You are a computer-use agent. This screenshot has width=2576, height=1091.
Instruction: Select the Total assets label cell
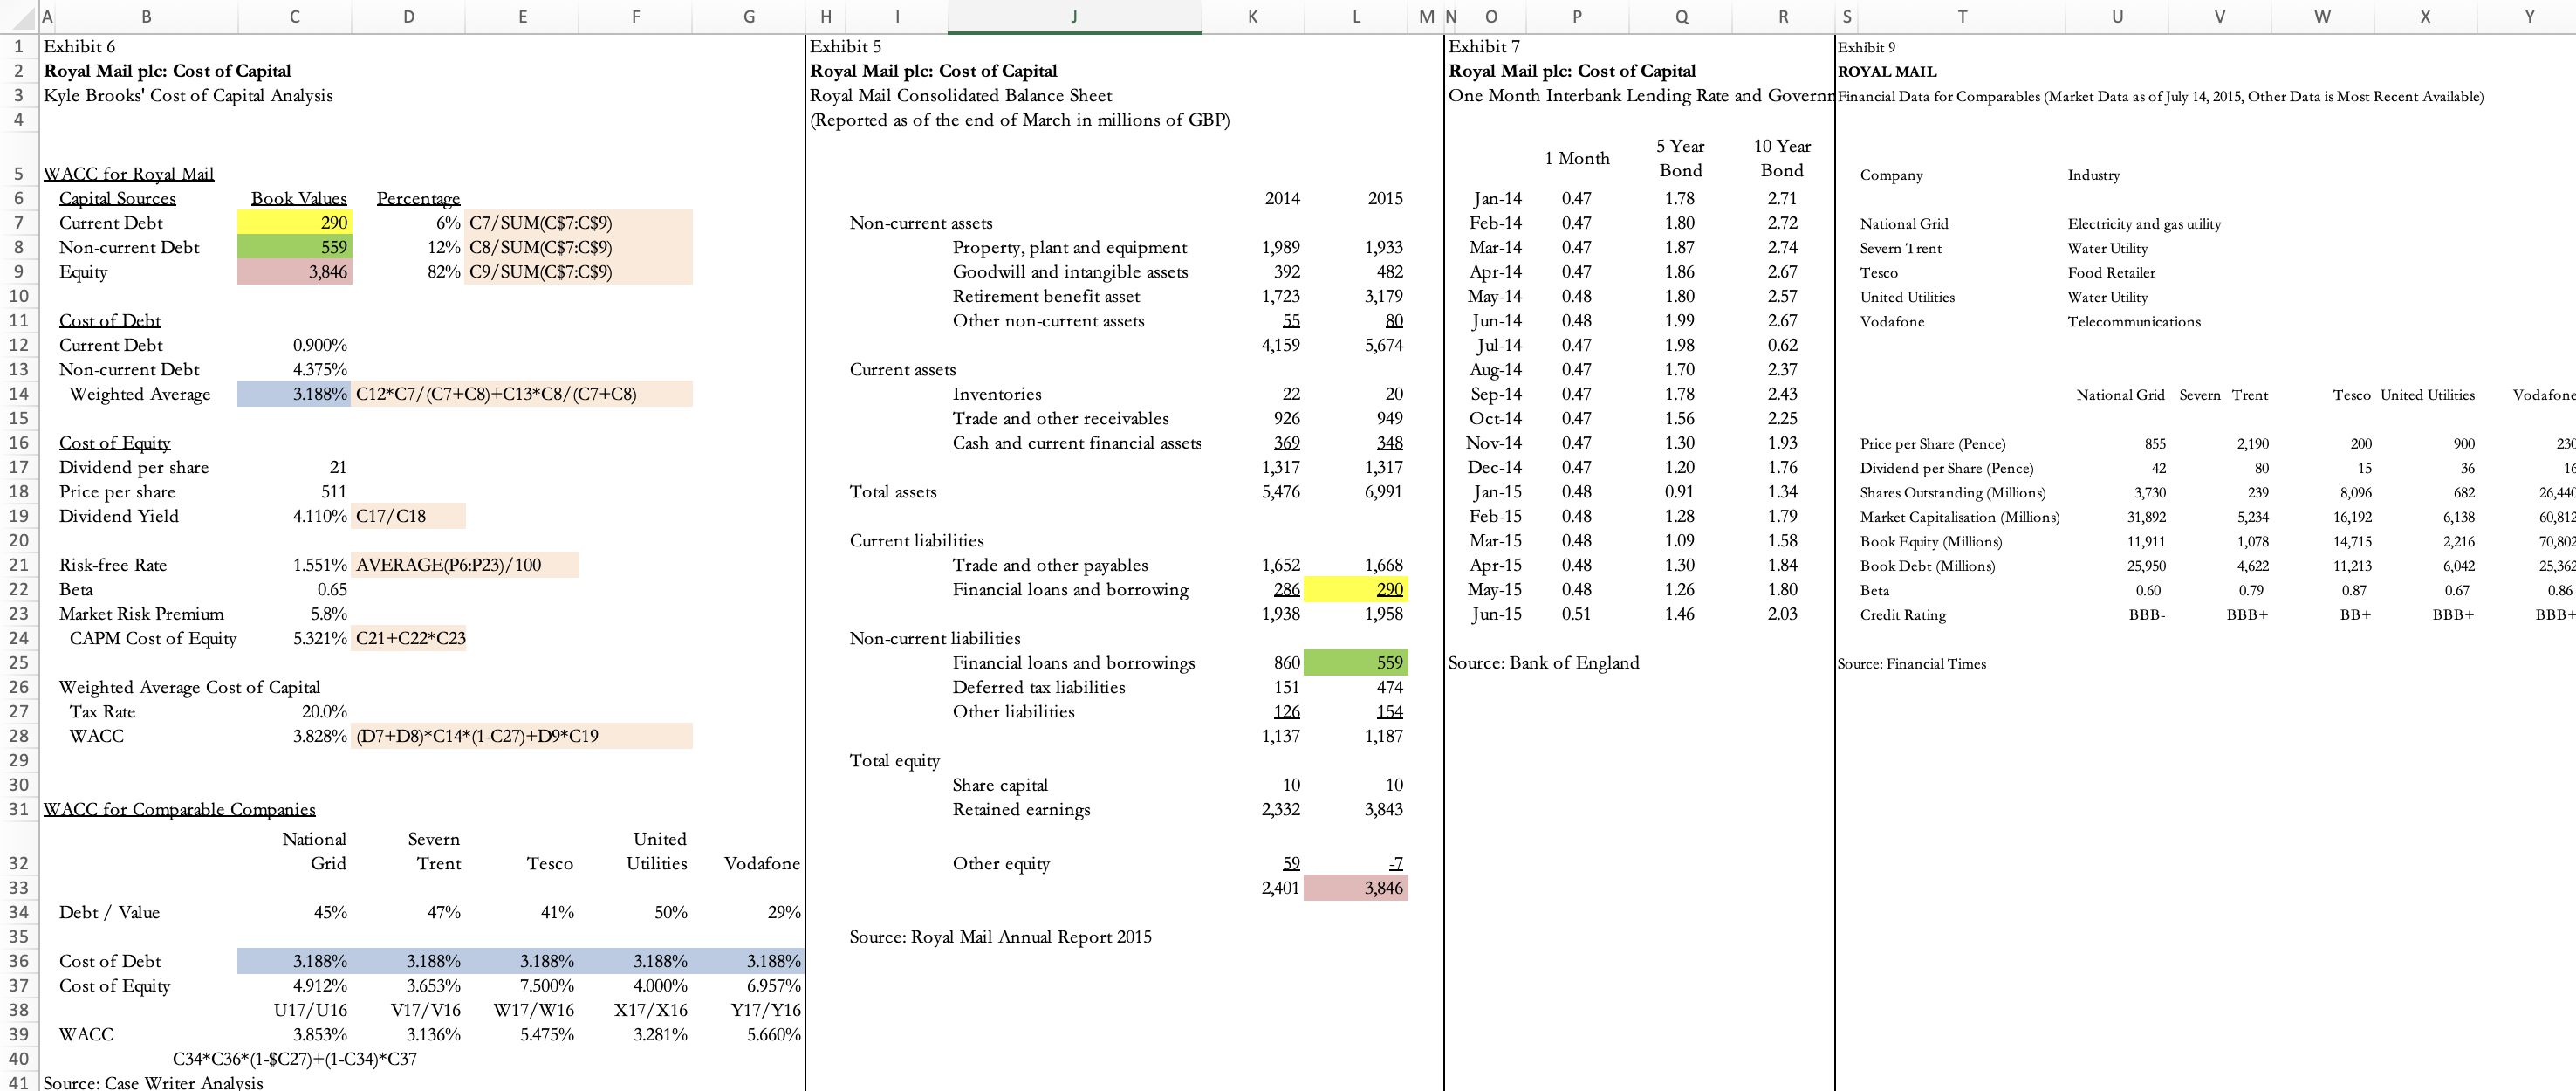(894, 491)
